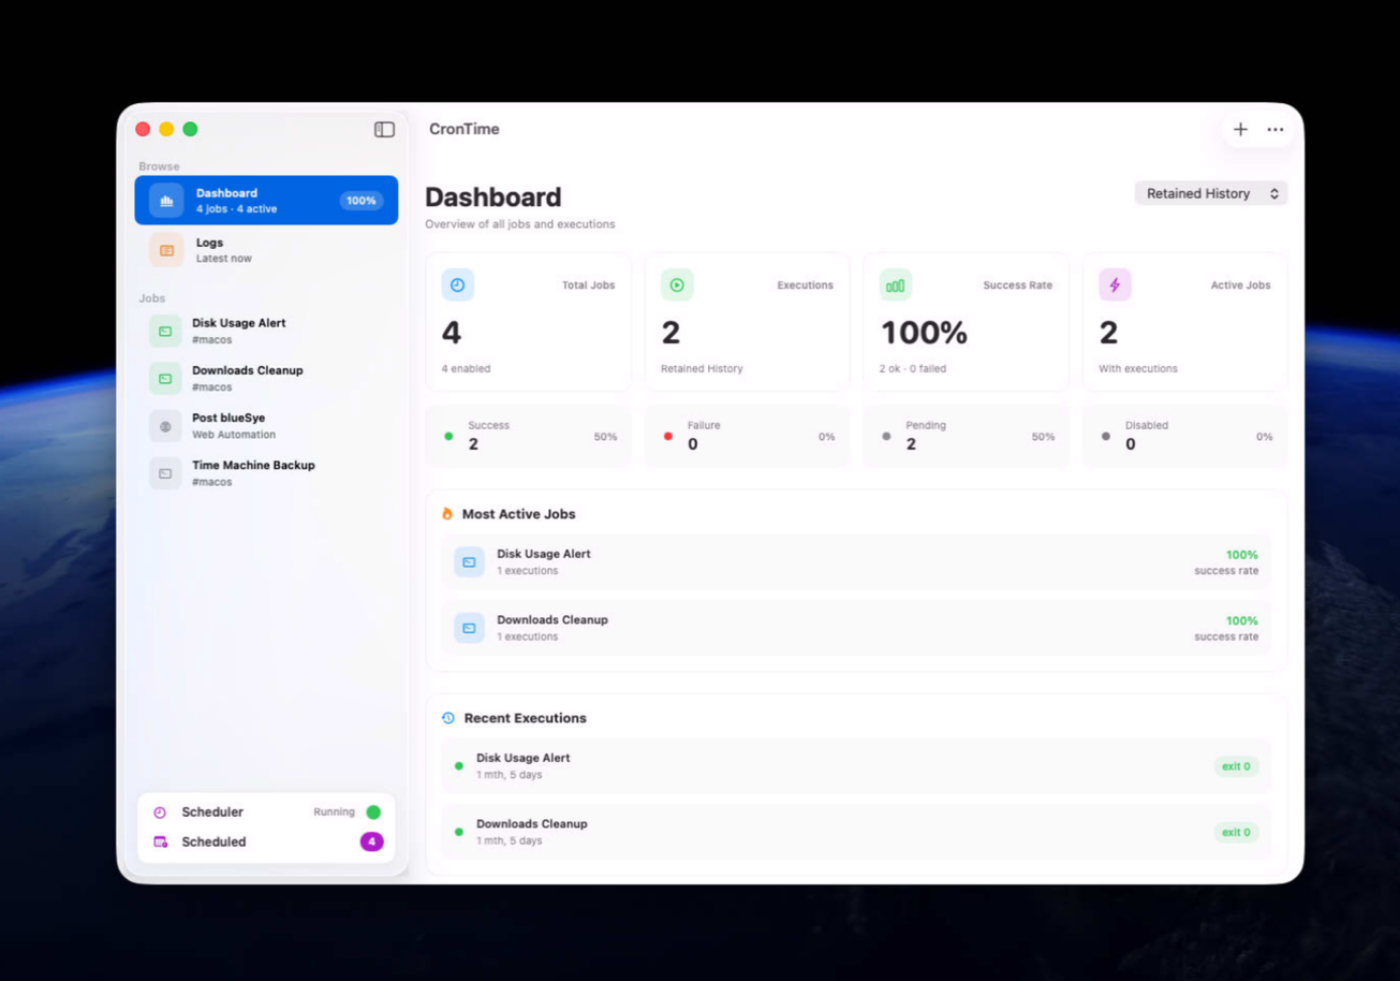Image resolution: width=1400 pixels, height=981 pixels.
Task: Click the Success Rate bar chart icon
Action: tap(896, 285)
